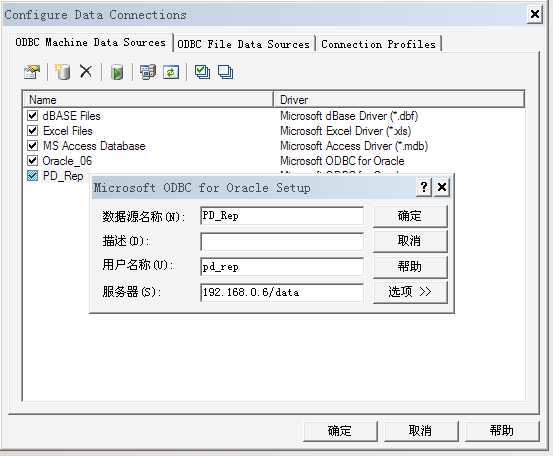
Task: Sort by the Name column header
Action: pos(148,99)
